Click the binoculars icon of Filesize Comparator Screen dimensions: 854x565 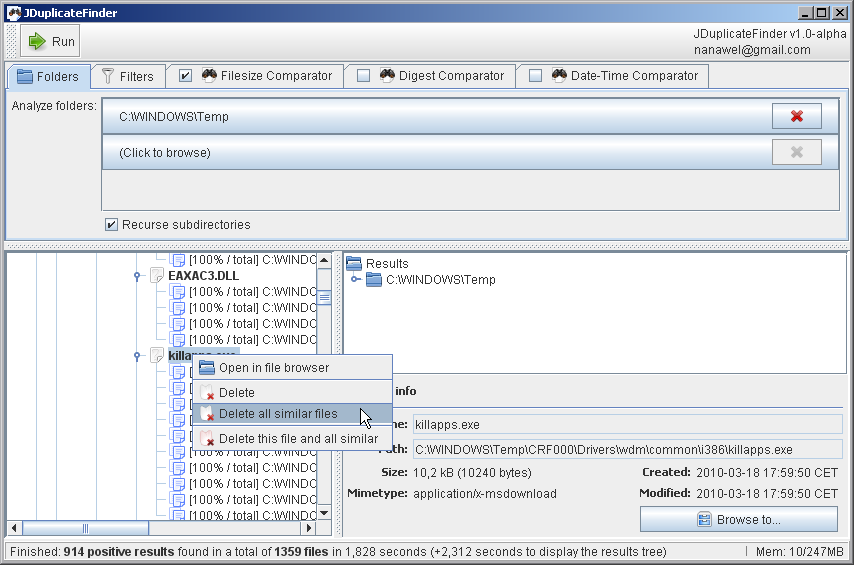209,75
